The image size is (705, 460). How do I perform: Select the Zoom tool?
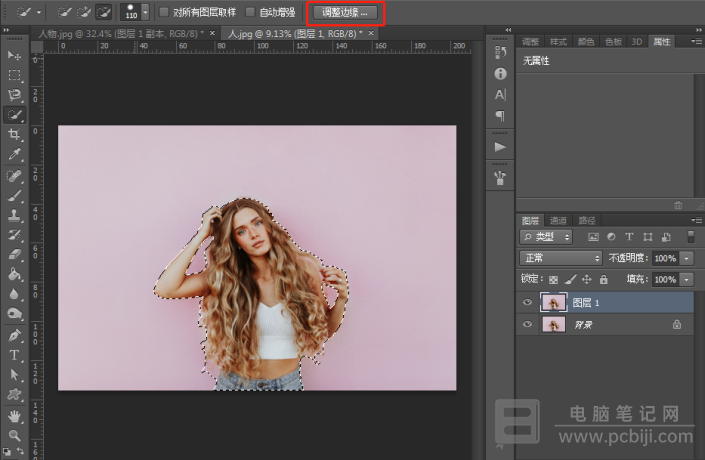pos(14,435)
